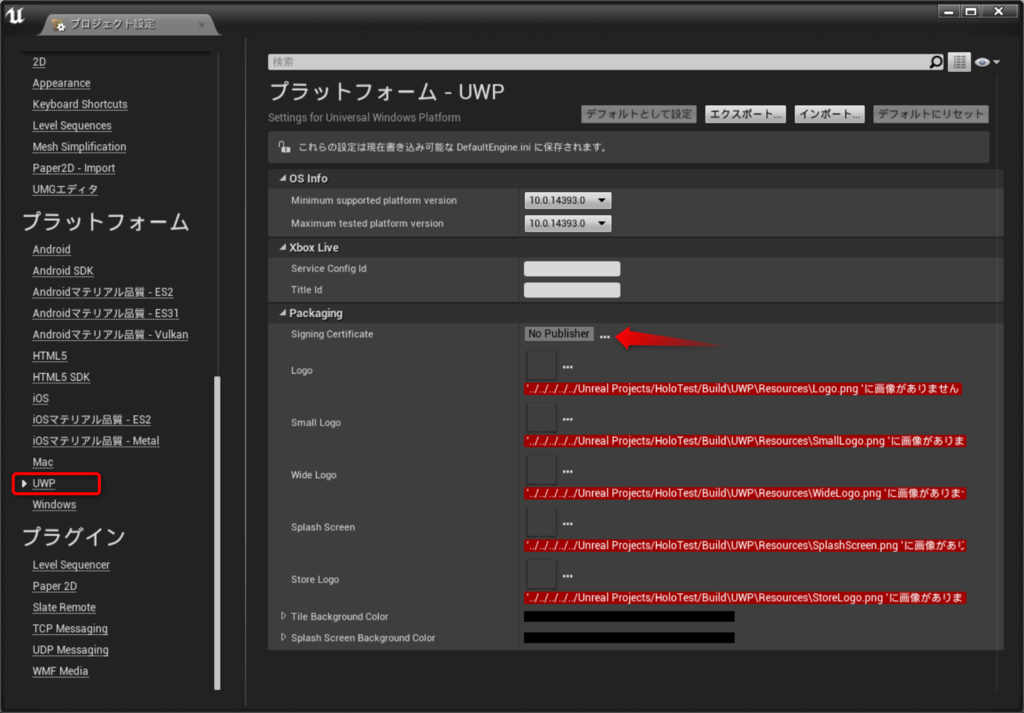Open the Android platform settings
This screenshot has height=713, width=1024.
point(52,250)
